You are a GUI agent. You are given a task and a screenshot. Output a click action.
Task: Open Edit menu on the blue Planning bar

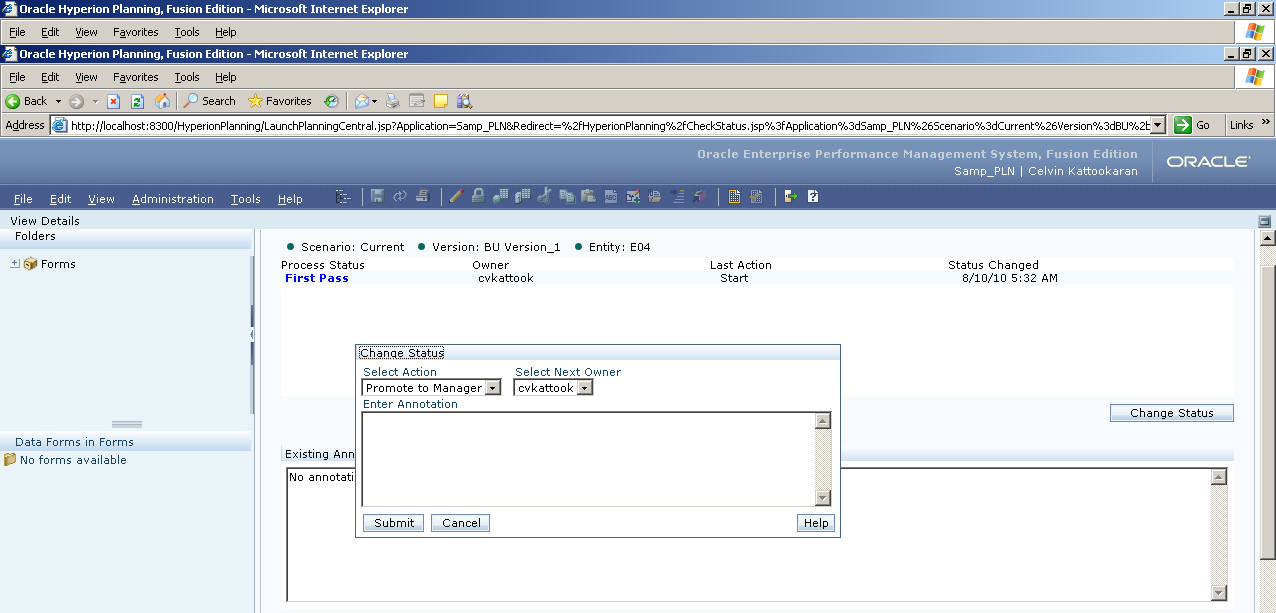click(61, 199)
